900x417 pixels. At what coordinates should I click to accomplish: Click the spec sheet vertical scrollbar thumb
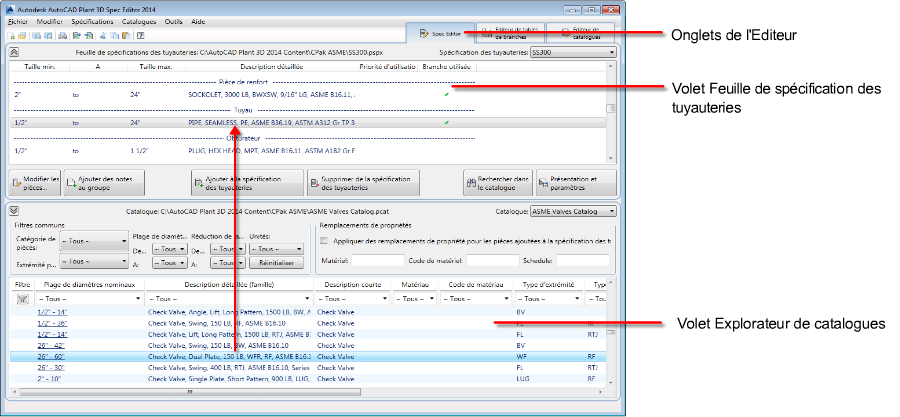(x=611, y=108)
